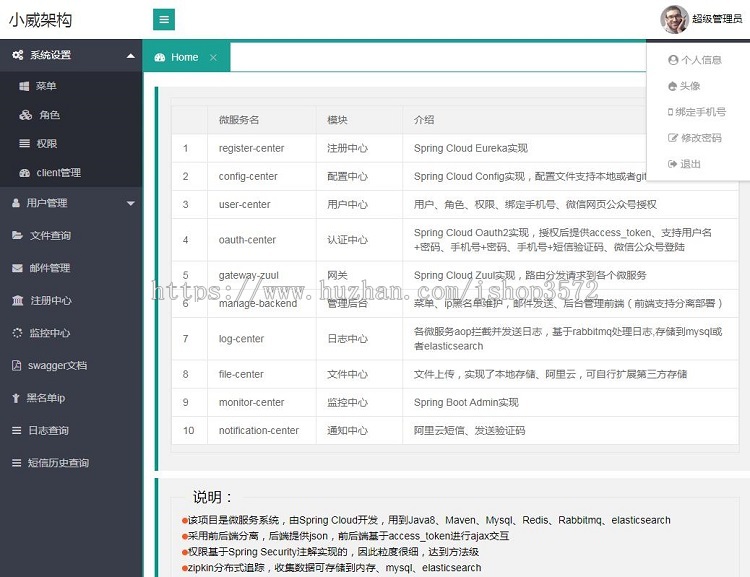
Task: Open the 权限 sidebar item
Action: coord(71,144)
